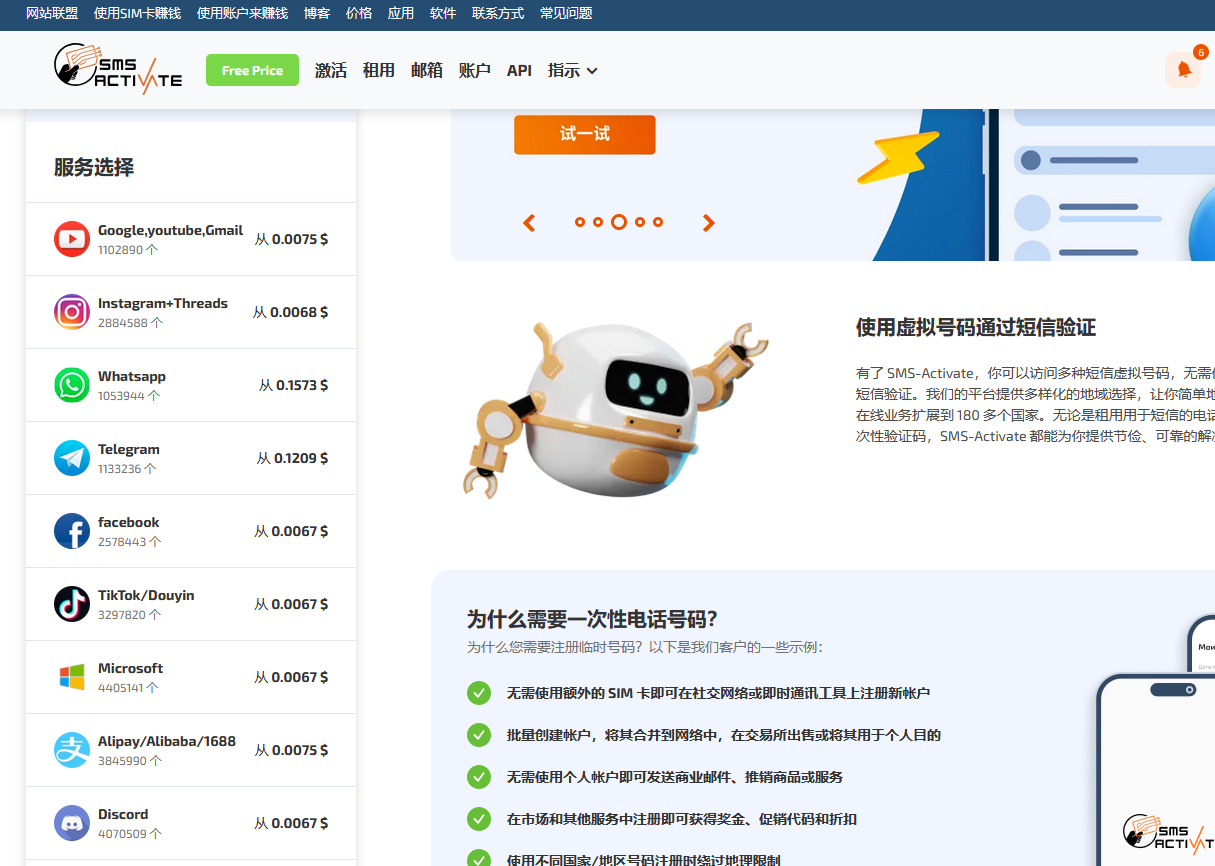The width and height of the screenshot is (1215, 866).
Task: Select the Discord service icon
Action: point(72,823)
